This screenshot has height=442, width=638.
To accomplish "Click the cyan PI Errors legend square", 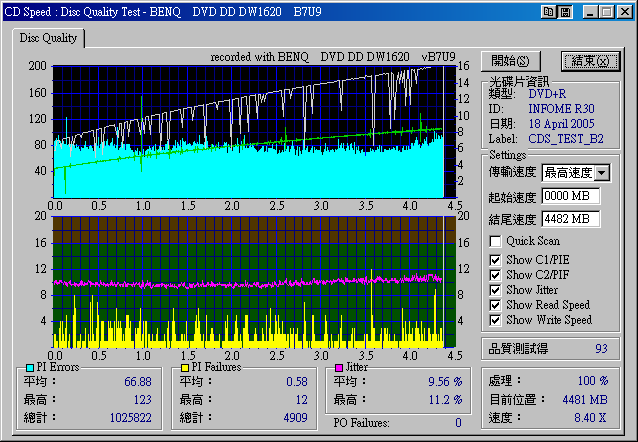I will [x=29, y=368].
